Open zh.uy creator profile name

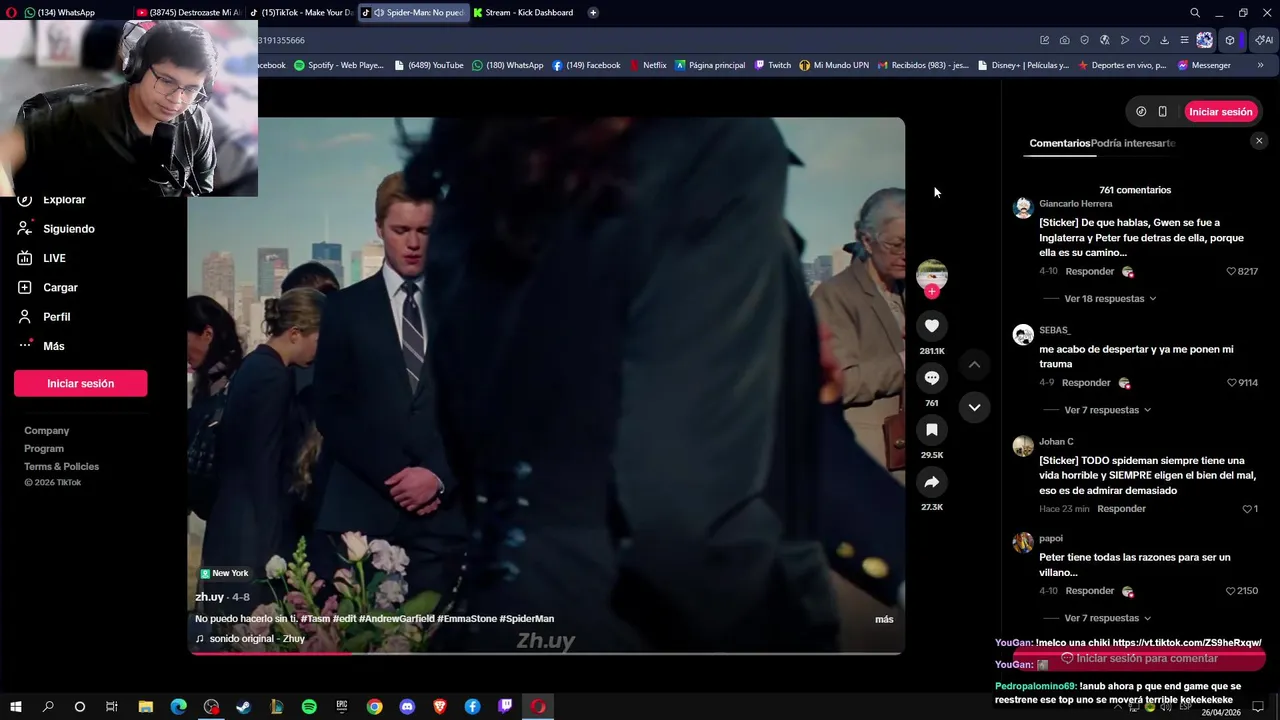point(209,597)
